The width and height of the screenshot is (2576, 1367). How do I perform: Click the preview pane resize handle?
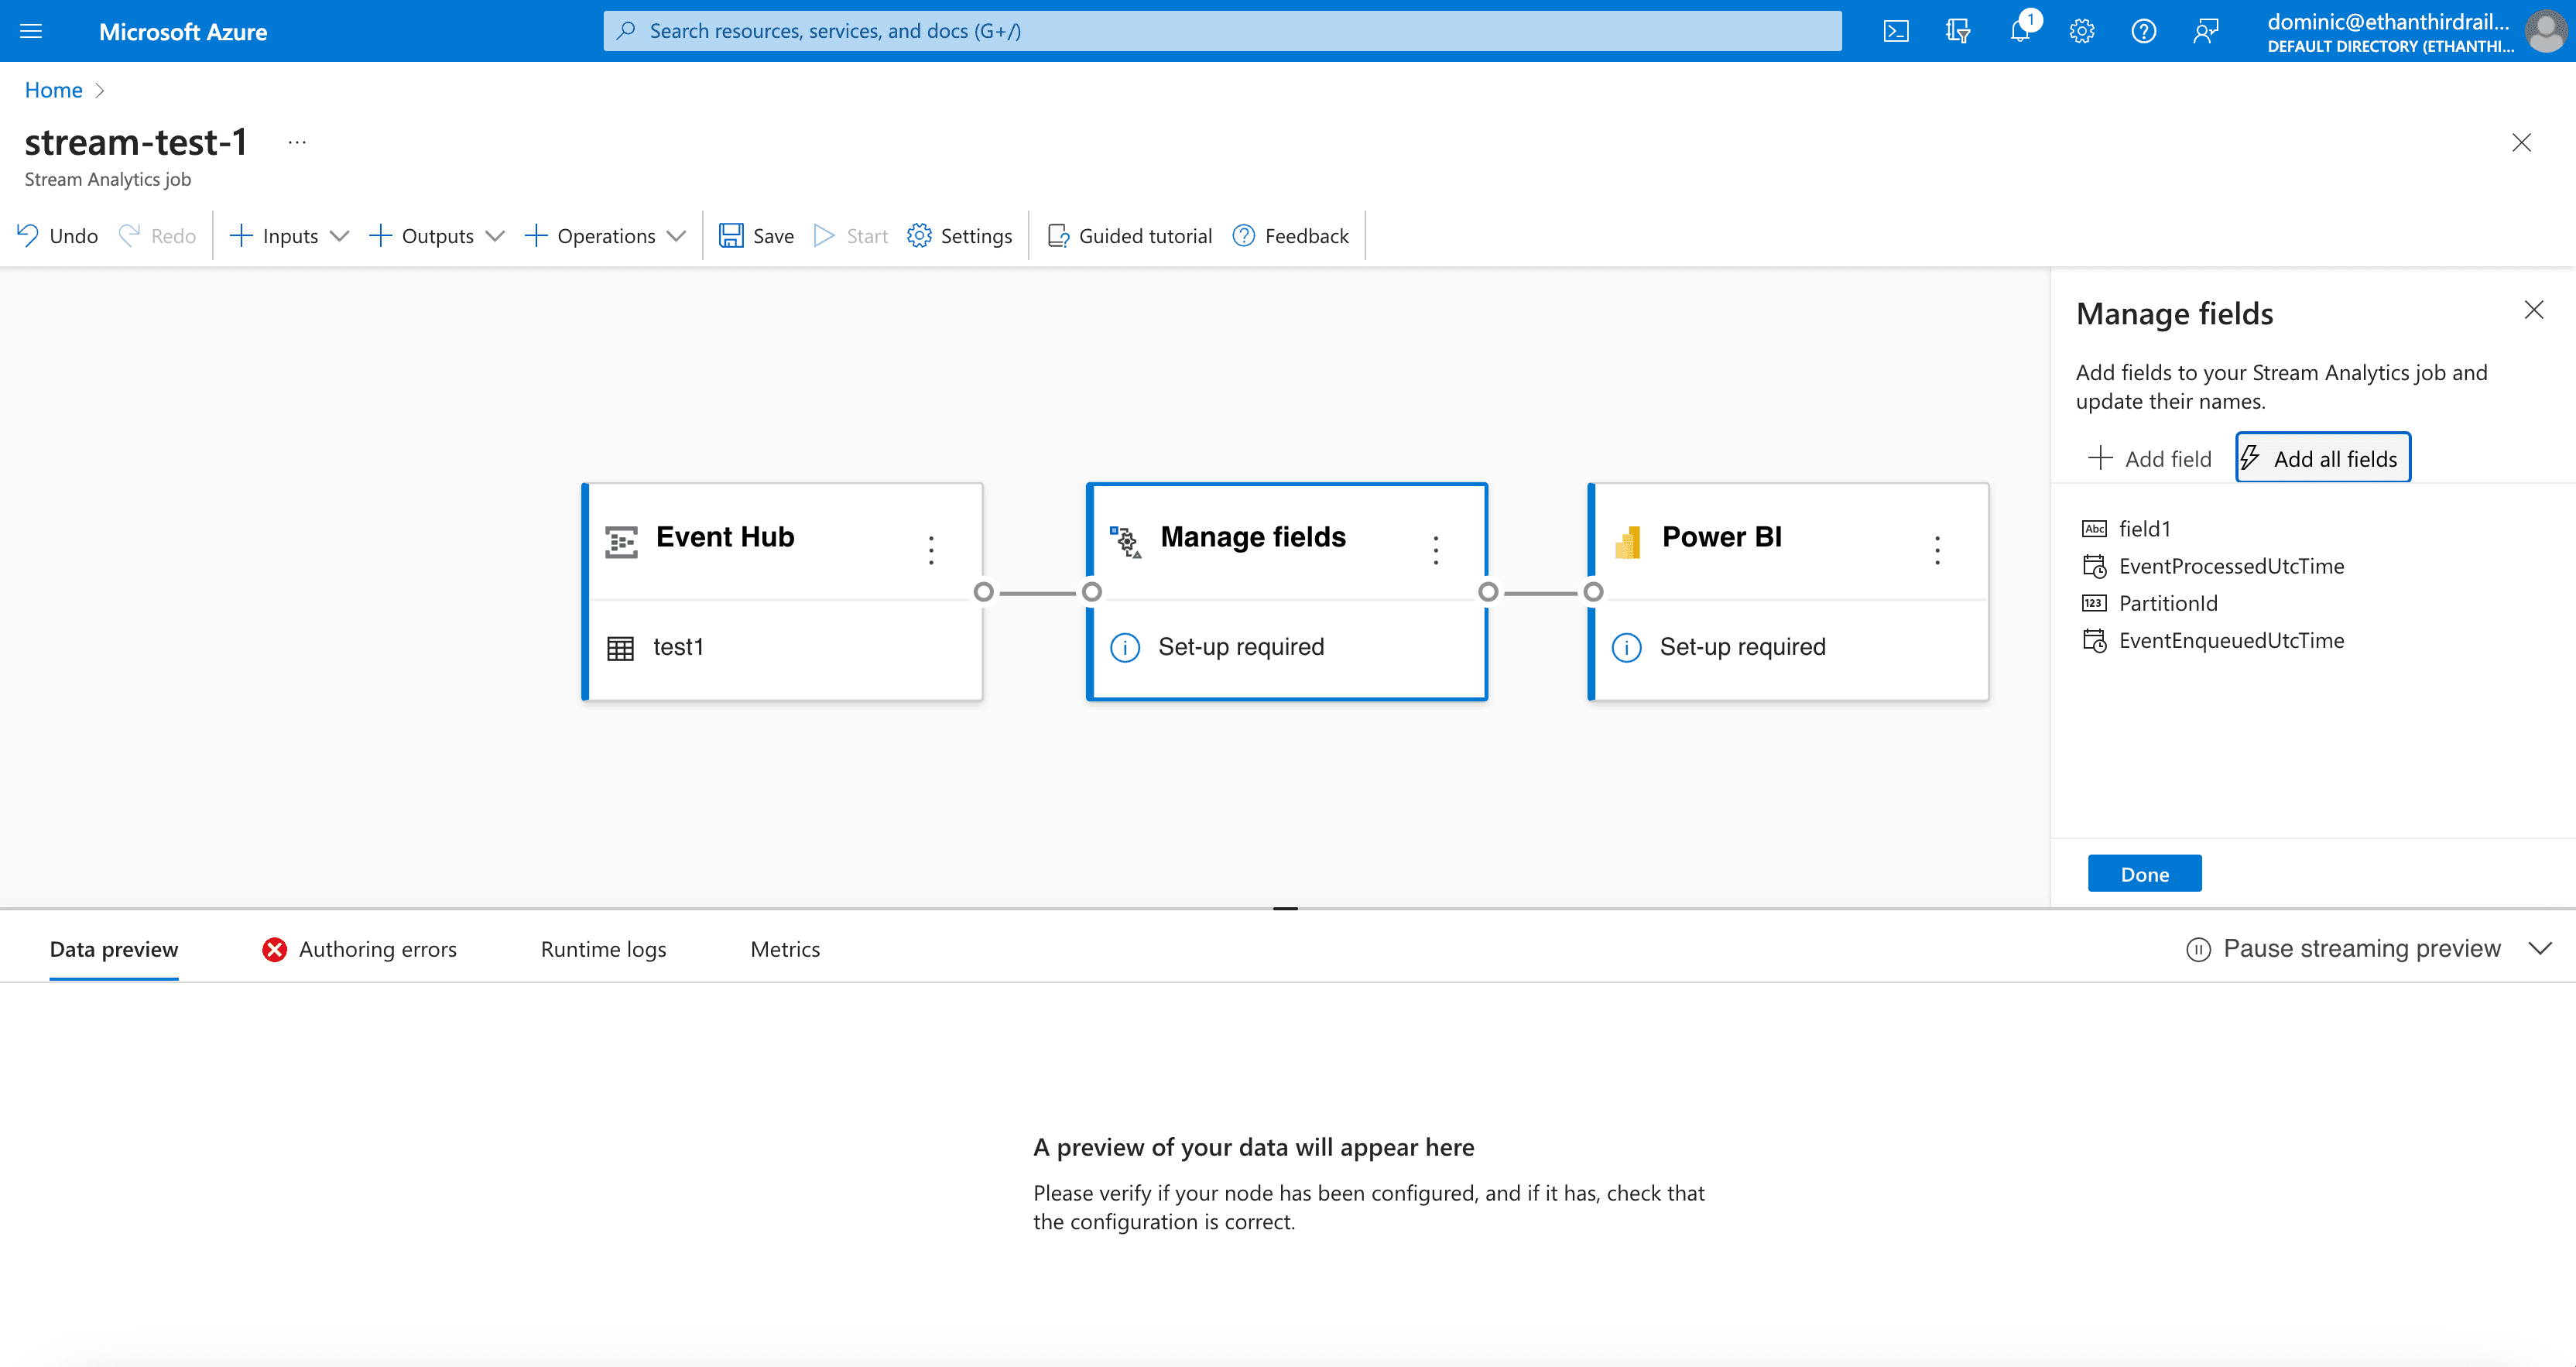[x=1285, y=908]
